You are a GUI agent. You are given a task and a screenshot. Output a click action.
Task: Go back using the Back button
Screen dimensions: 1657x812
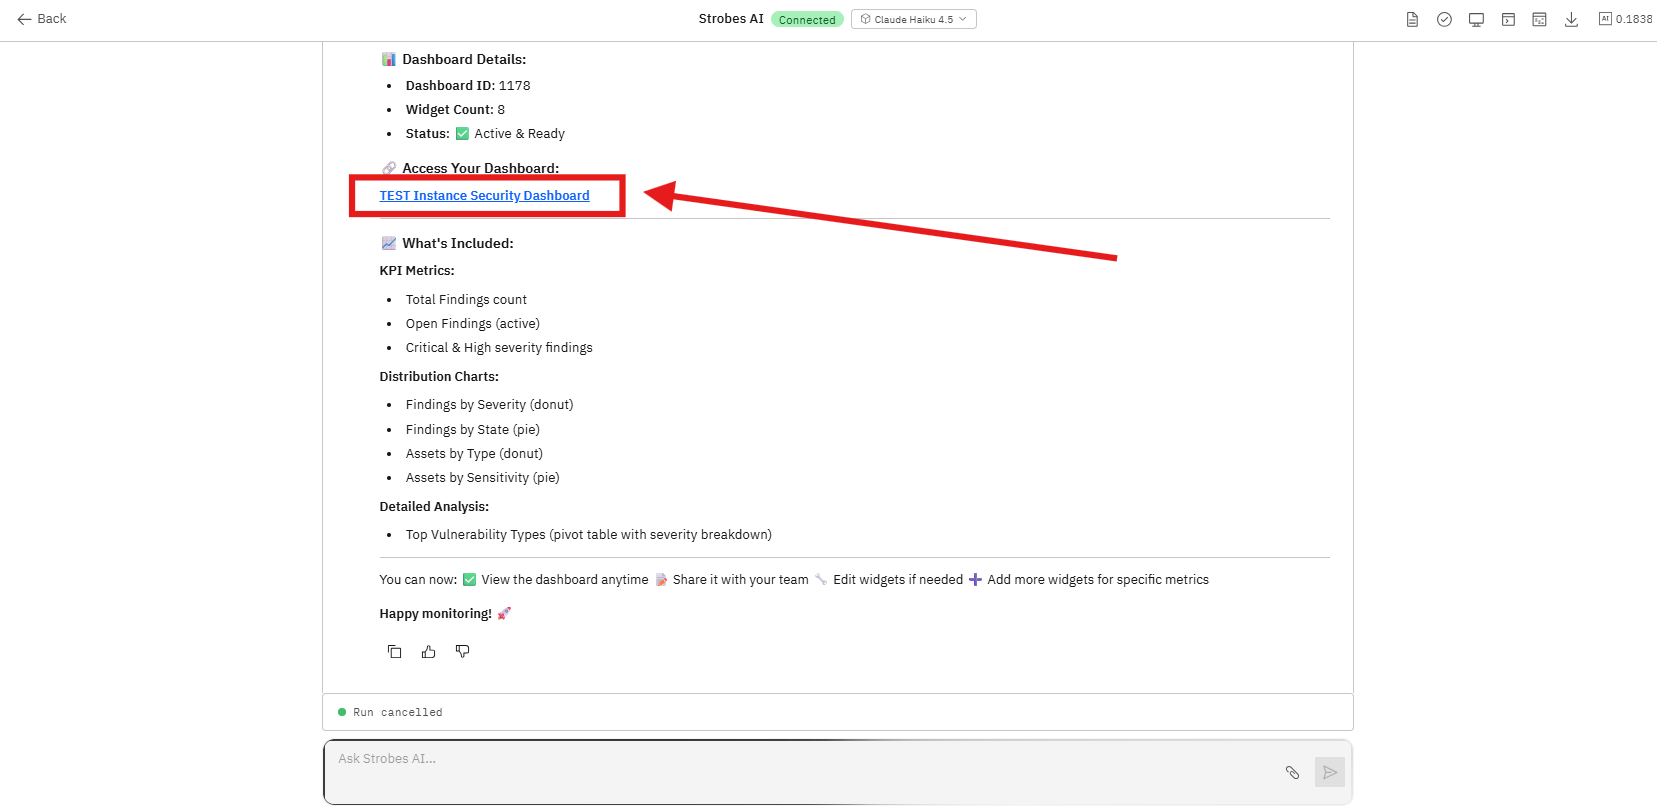42,19
